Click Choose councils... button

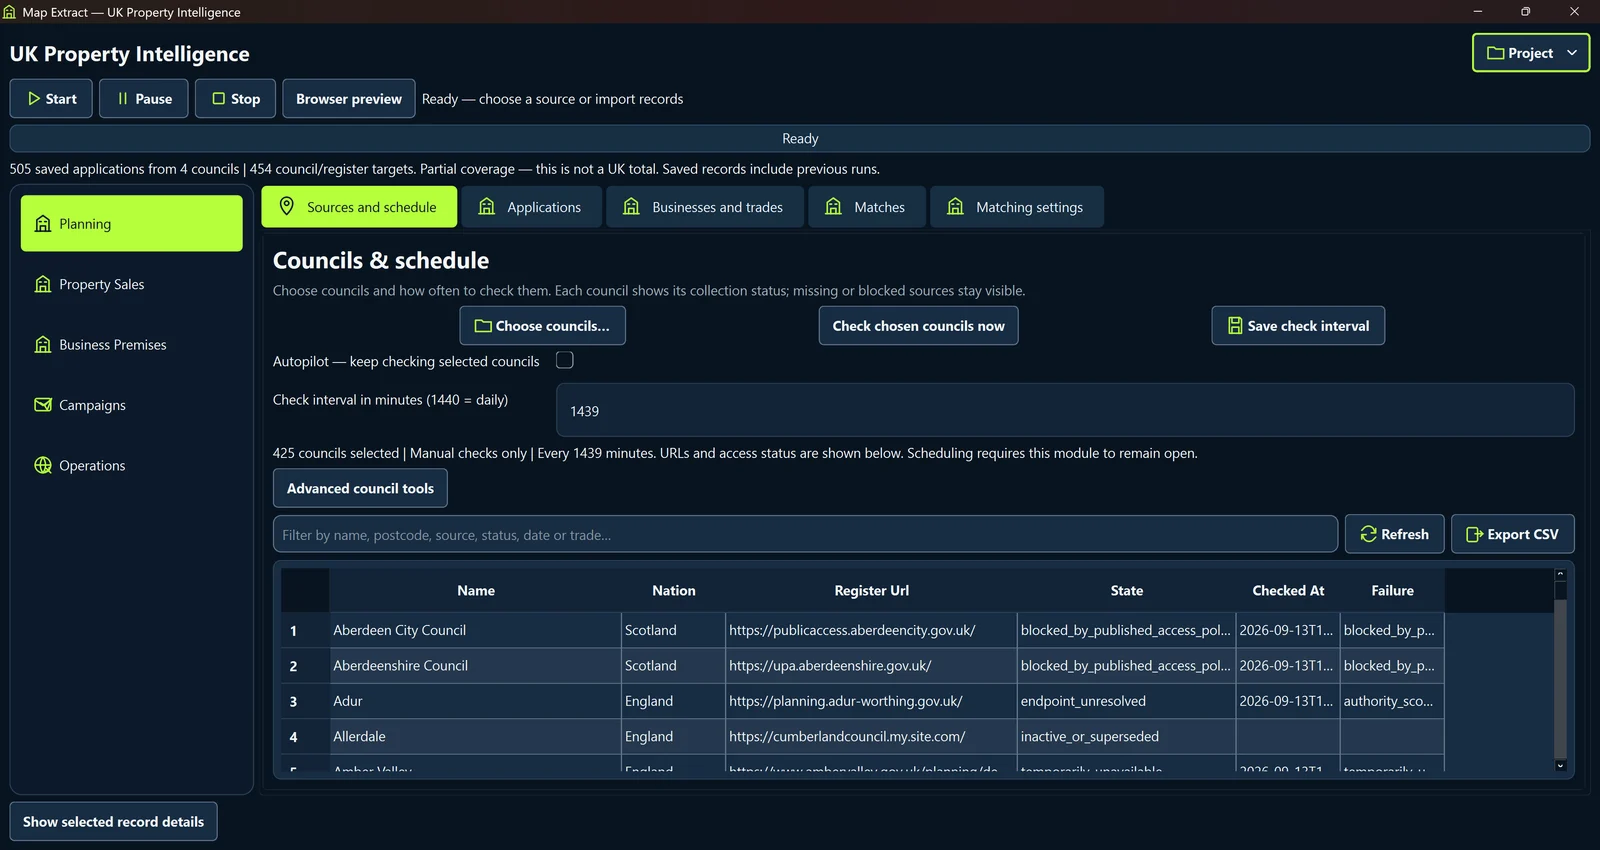point(542,326)
